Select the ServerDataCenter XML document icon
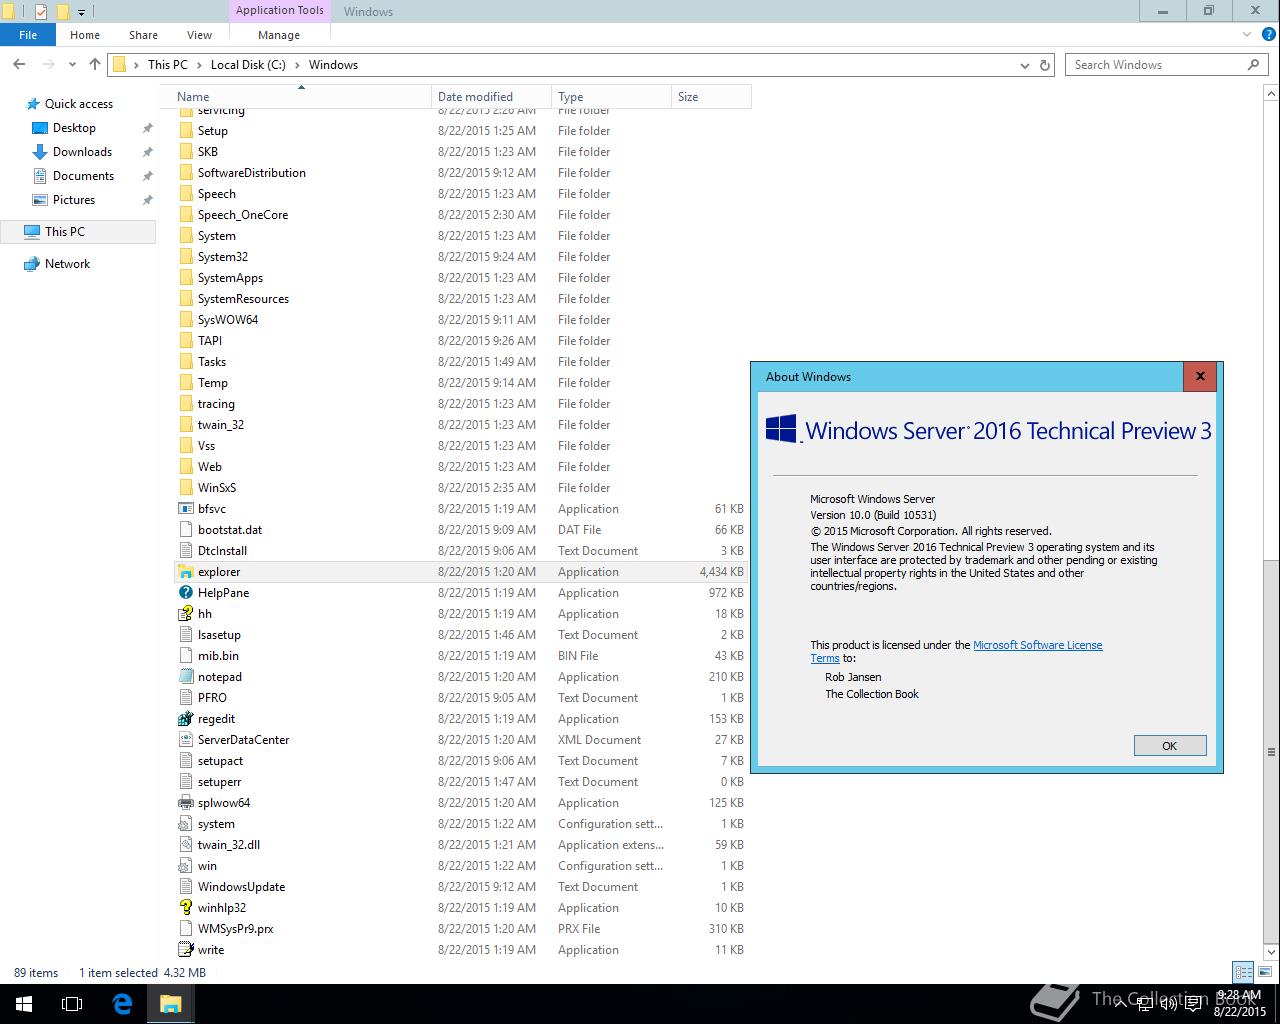This screenshot has width=1280, height=1024. [x=185, y=740]
